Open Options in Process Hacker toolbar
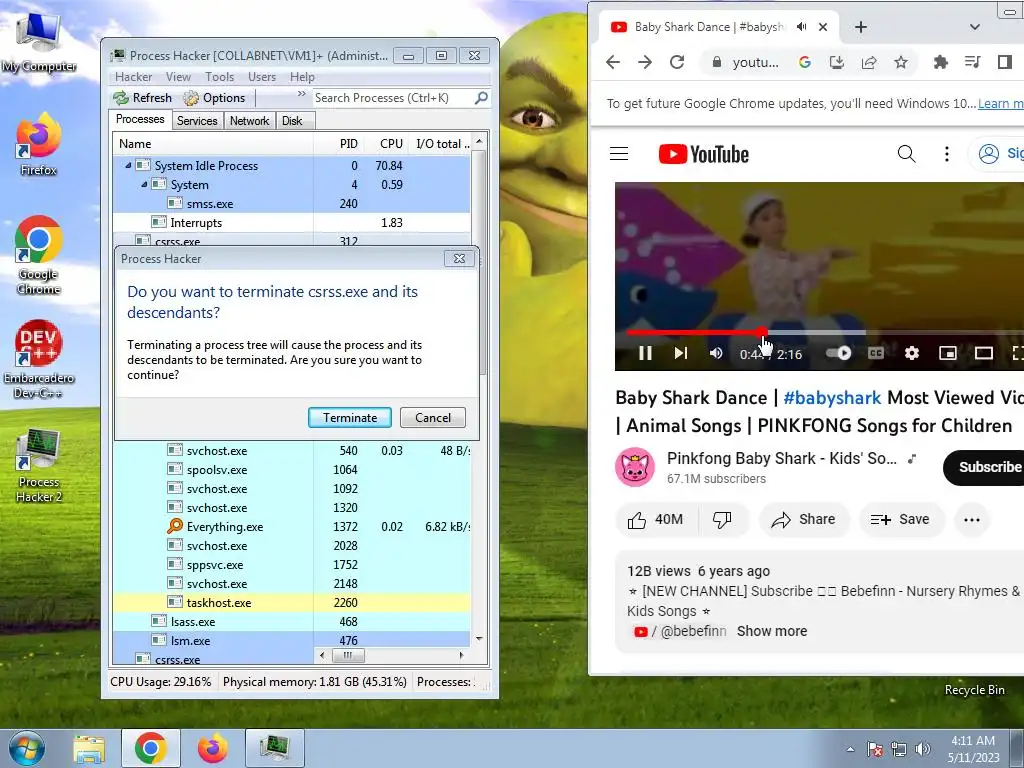 [x=214, y=98]
